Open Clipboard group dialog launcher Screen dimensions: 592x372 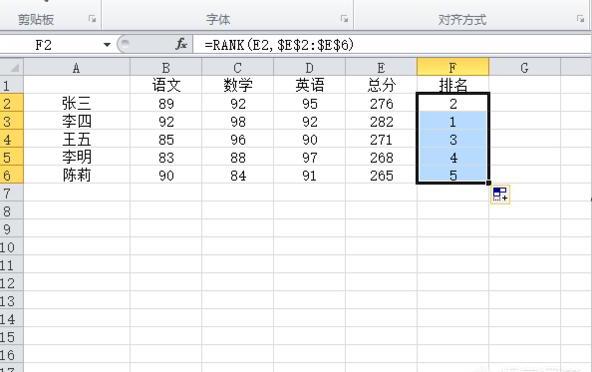click(x=92, y=18)
